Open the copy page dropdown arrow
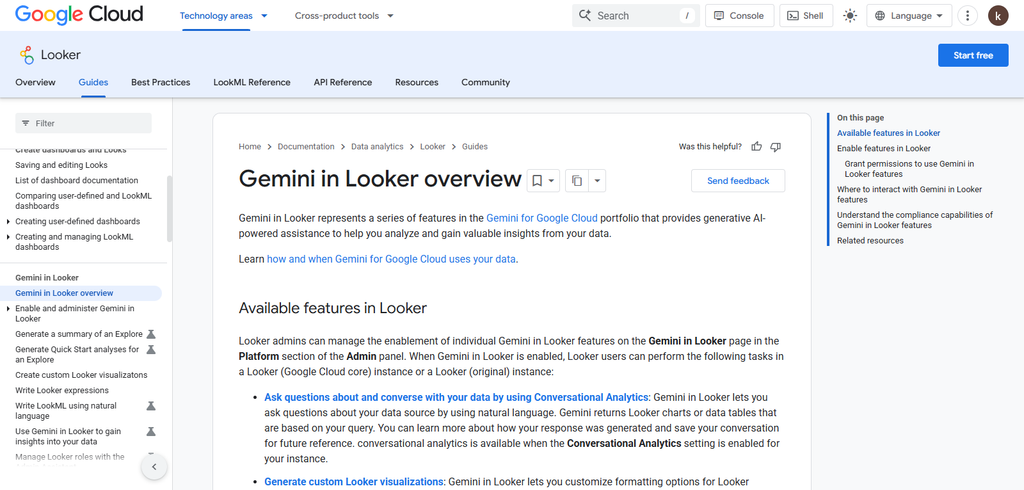The width and height of the screenshot is (1024, 490). 597,181
